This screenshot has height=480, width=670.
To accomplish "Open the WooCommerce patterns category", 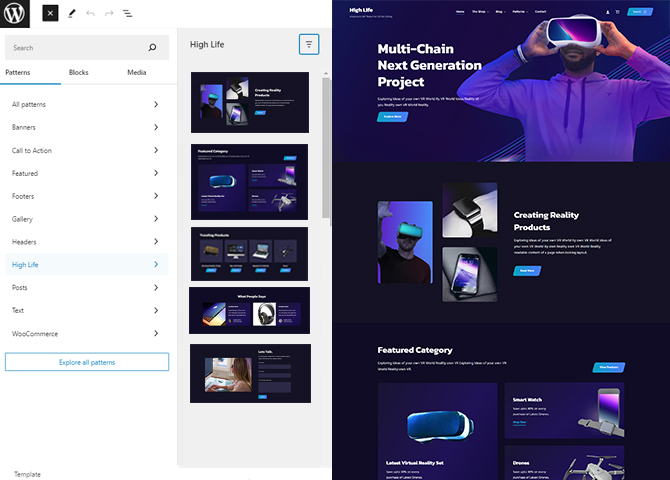I will (x=84, y=334).
